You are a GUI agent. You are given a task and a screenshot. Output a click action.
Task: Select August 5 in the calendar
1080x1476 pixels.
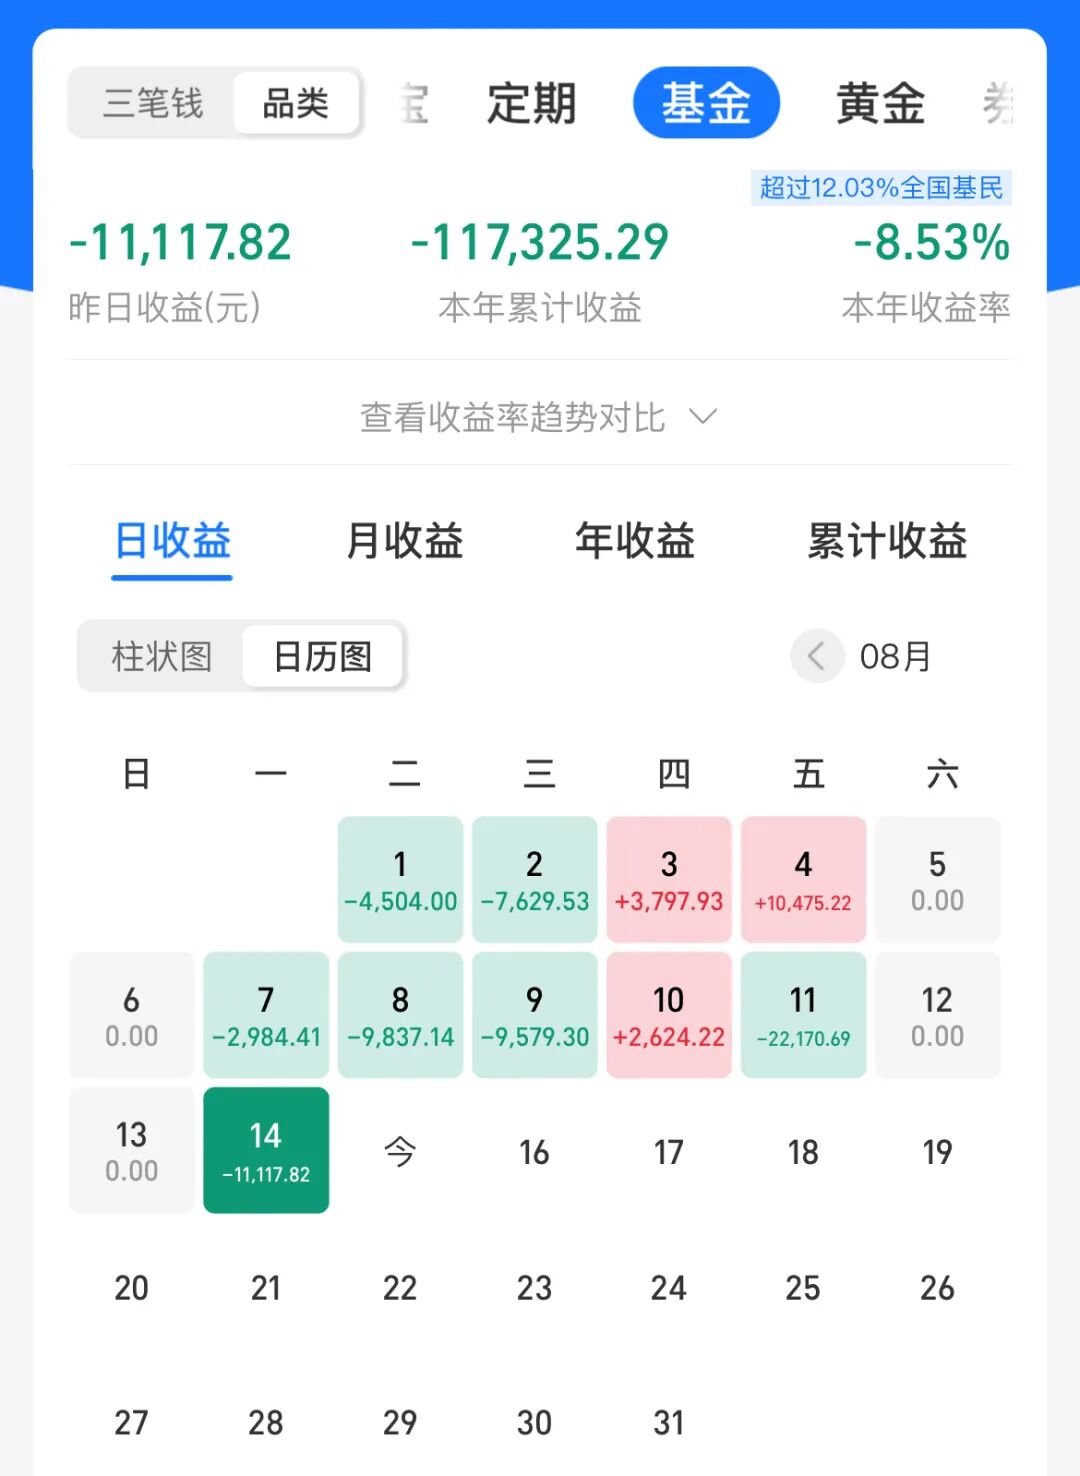[938, 880]
